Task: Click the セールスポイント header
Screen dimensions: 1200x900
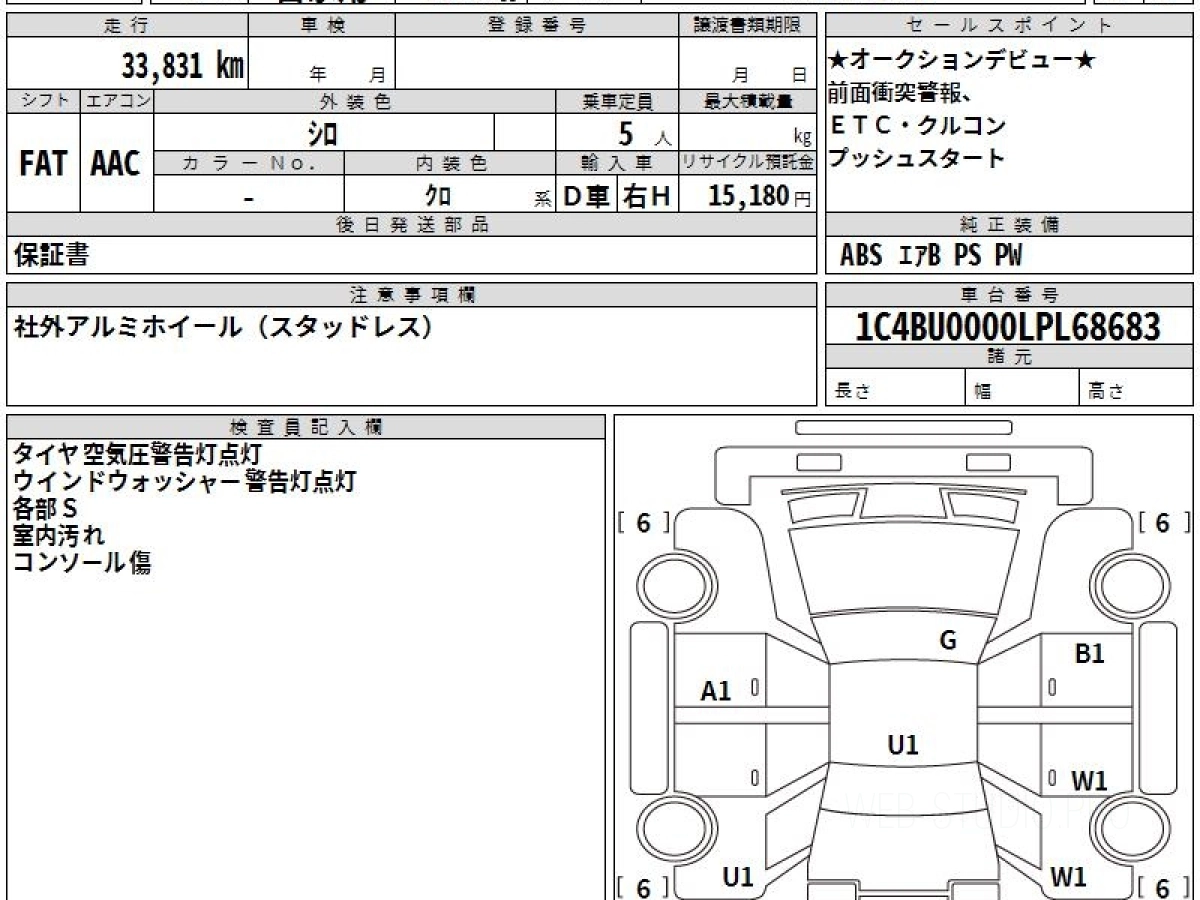Action: pos(1009,26)
